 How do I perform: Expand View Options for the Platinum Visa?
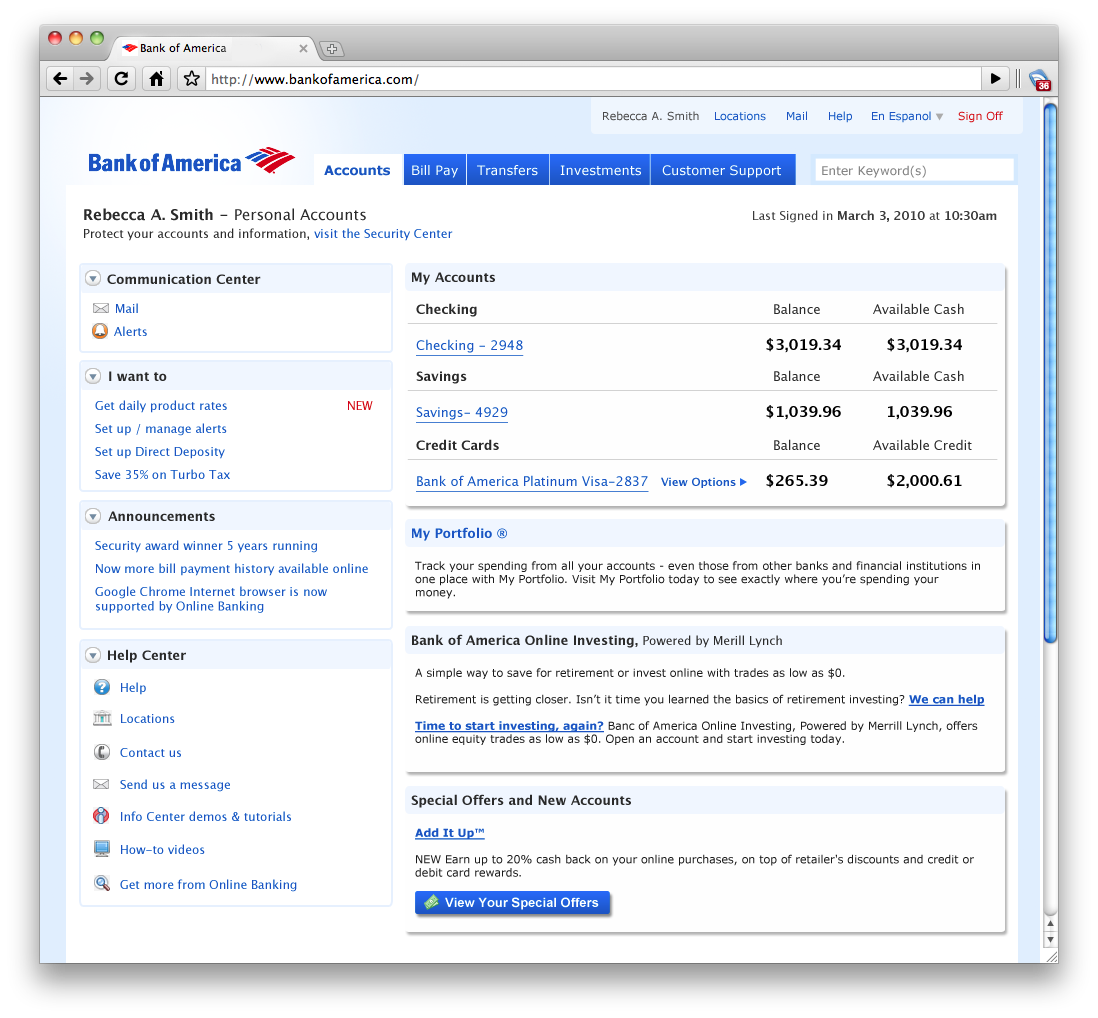(x=704, y=481)
